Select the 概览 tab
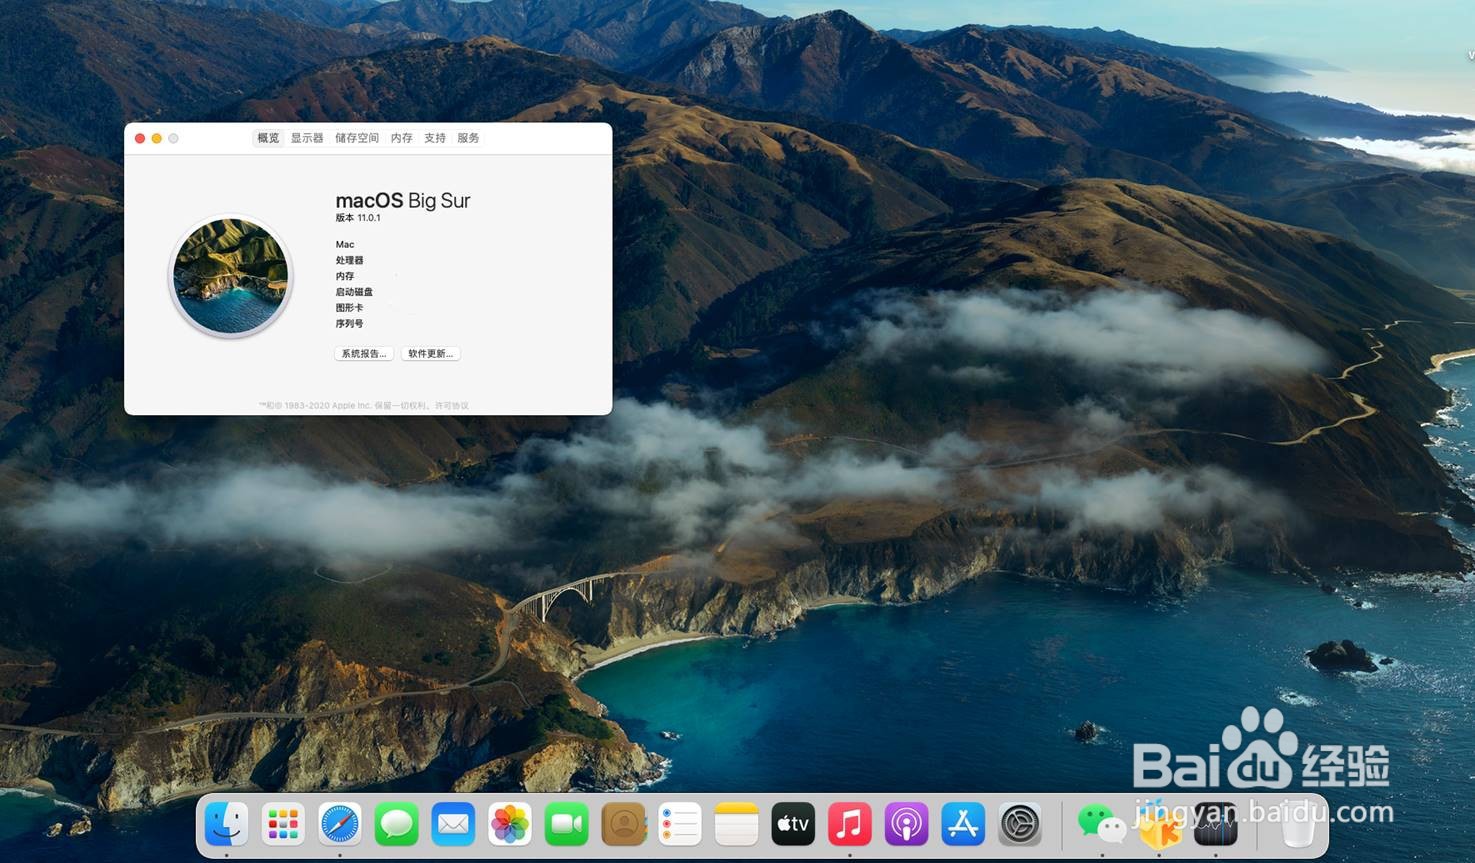Image resolution: width=1475 pixels, height=863 pixels. coord(268,138)
